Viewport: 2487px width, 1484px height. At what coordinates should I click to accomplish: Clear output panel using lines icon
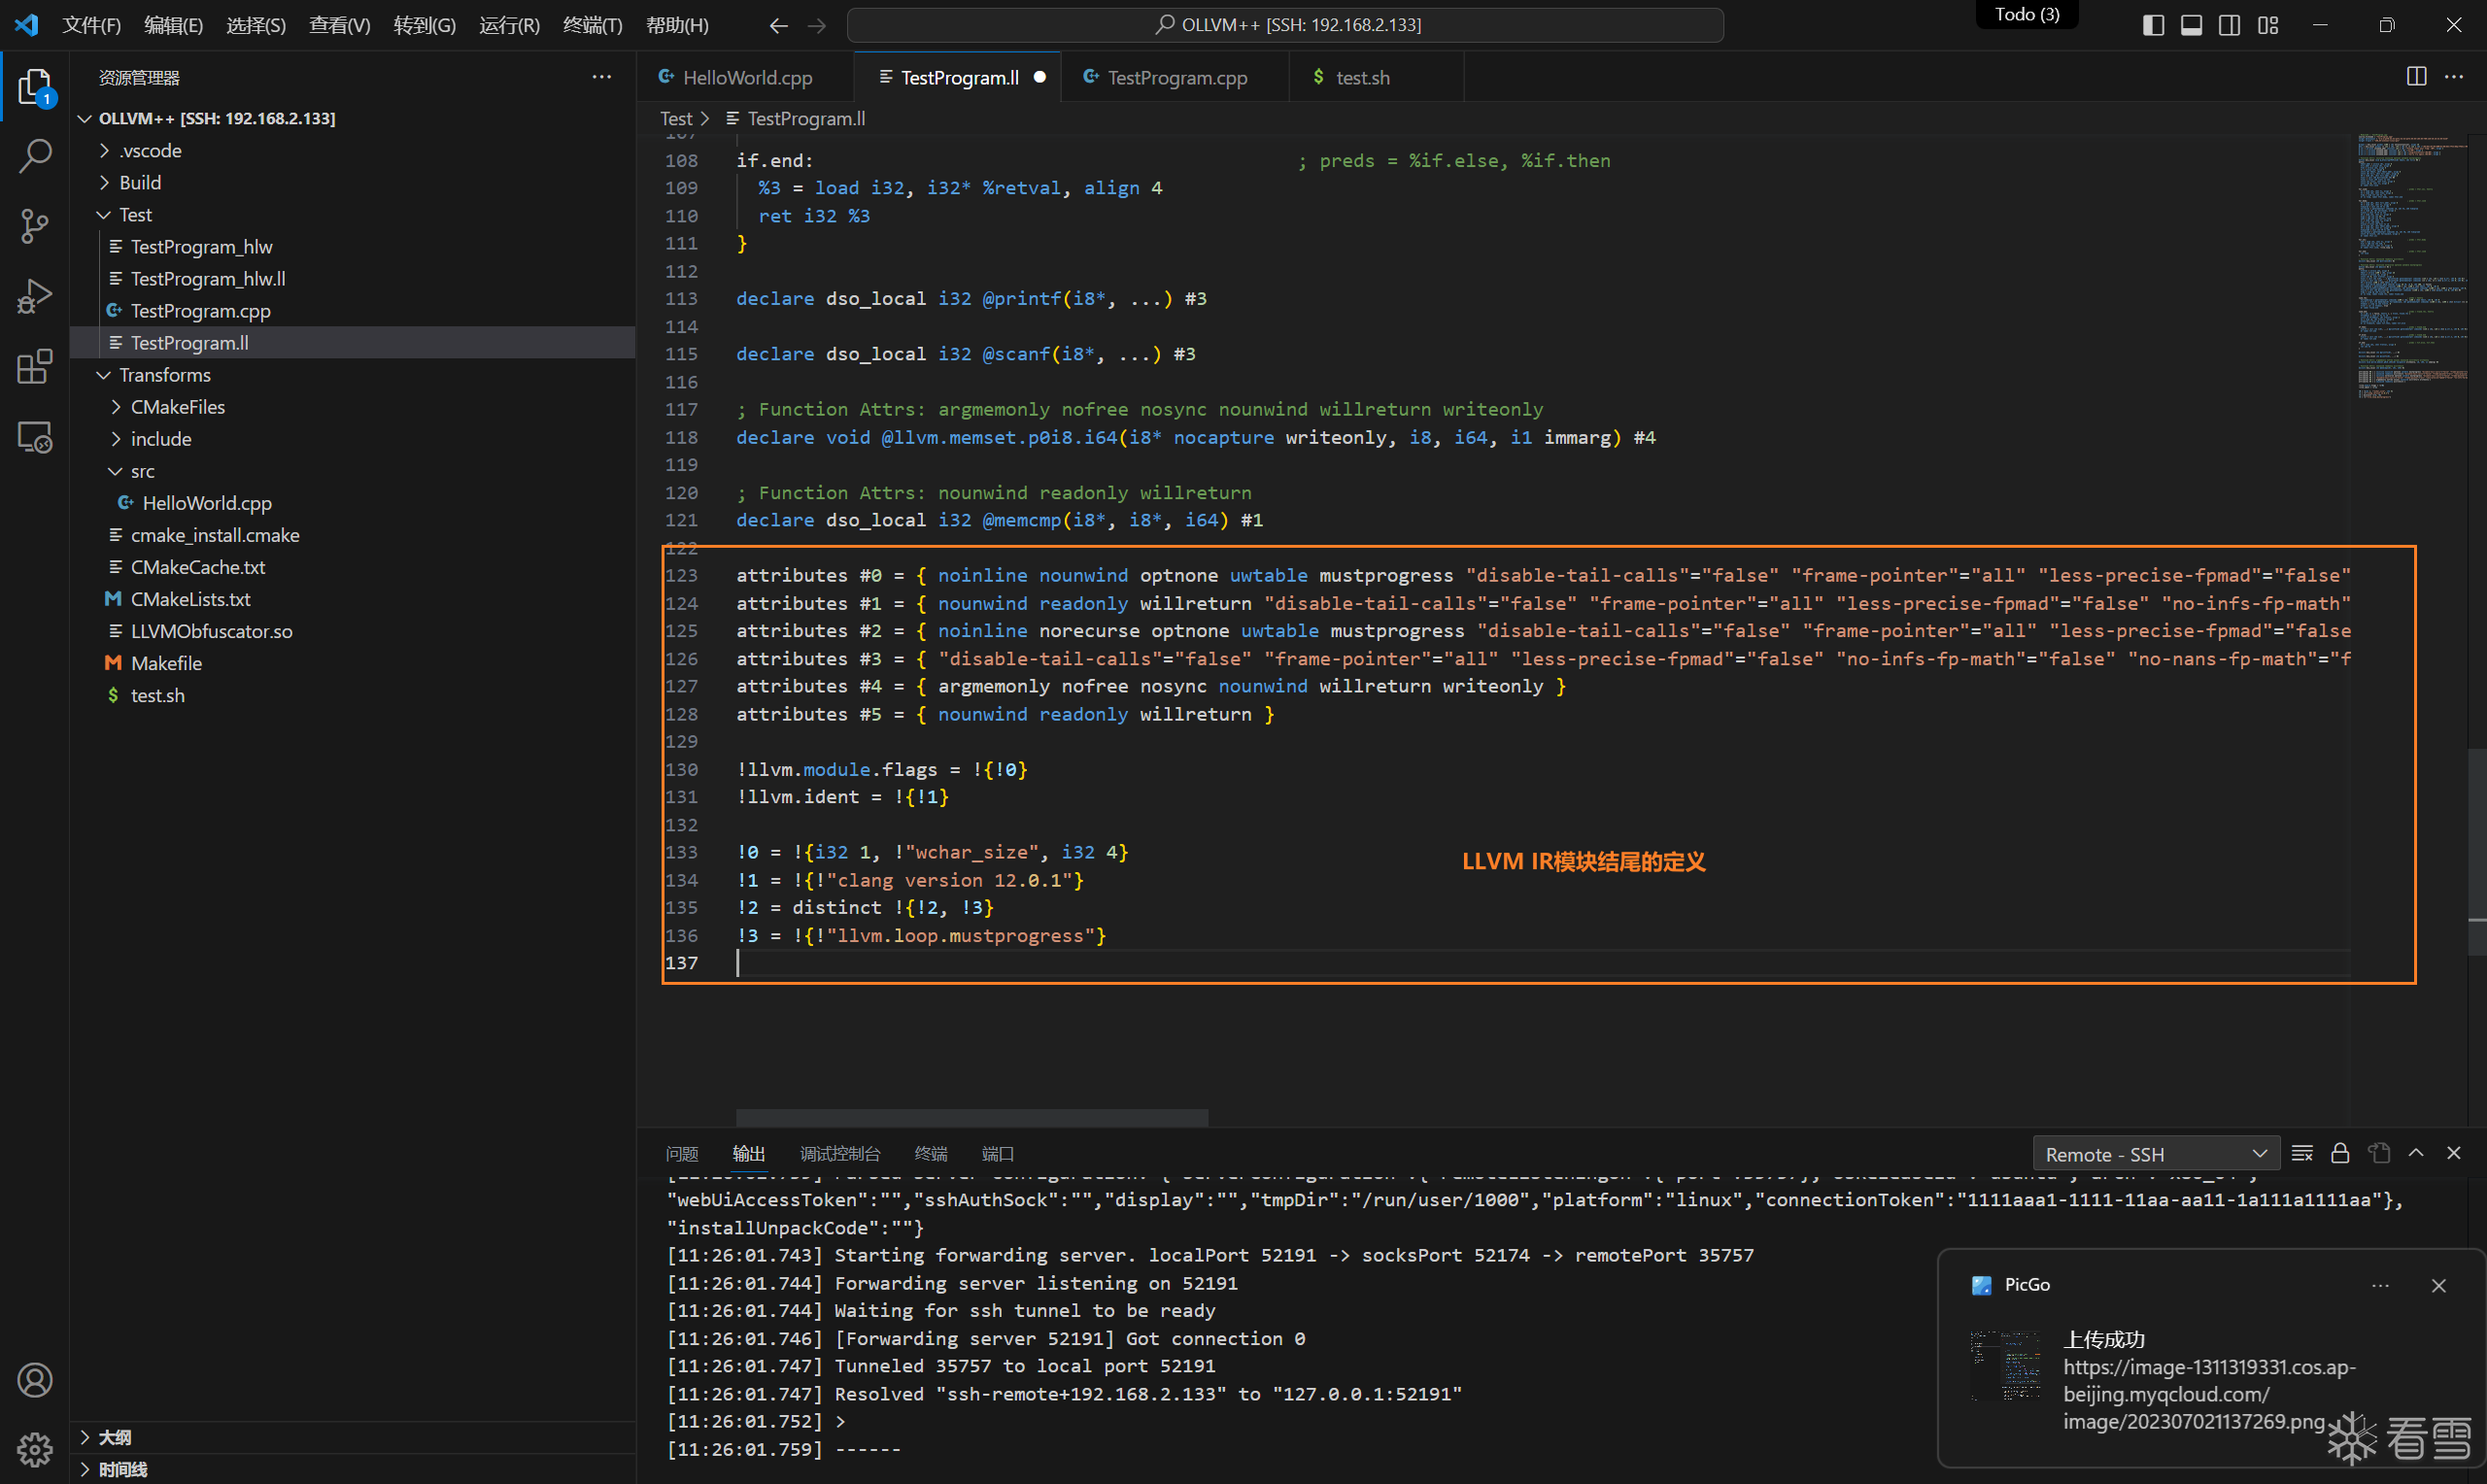click(2302, 1153)
